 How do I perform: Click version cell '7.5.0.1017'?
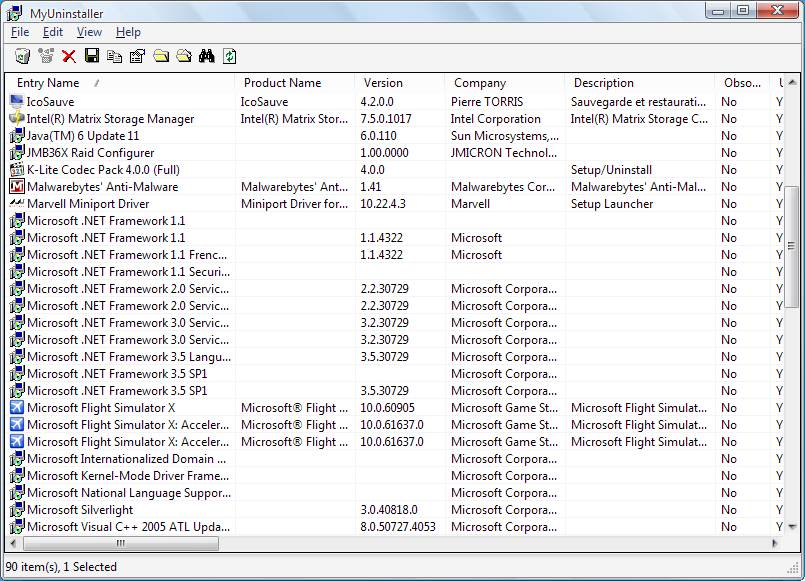386,119
